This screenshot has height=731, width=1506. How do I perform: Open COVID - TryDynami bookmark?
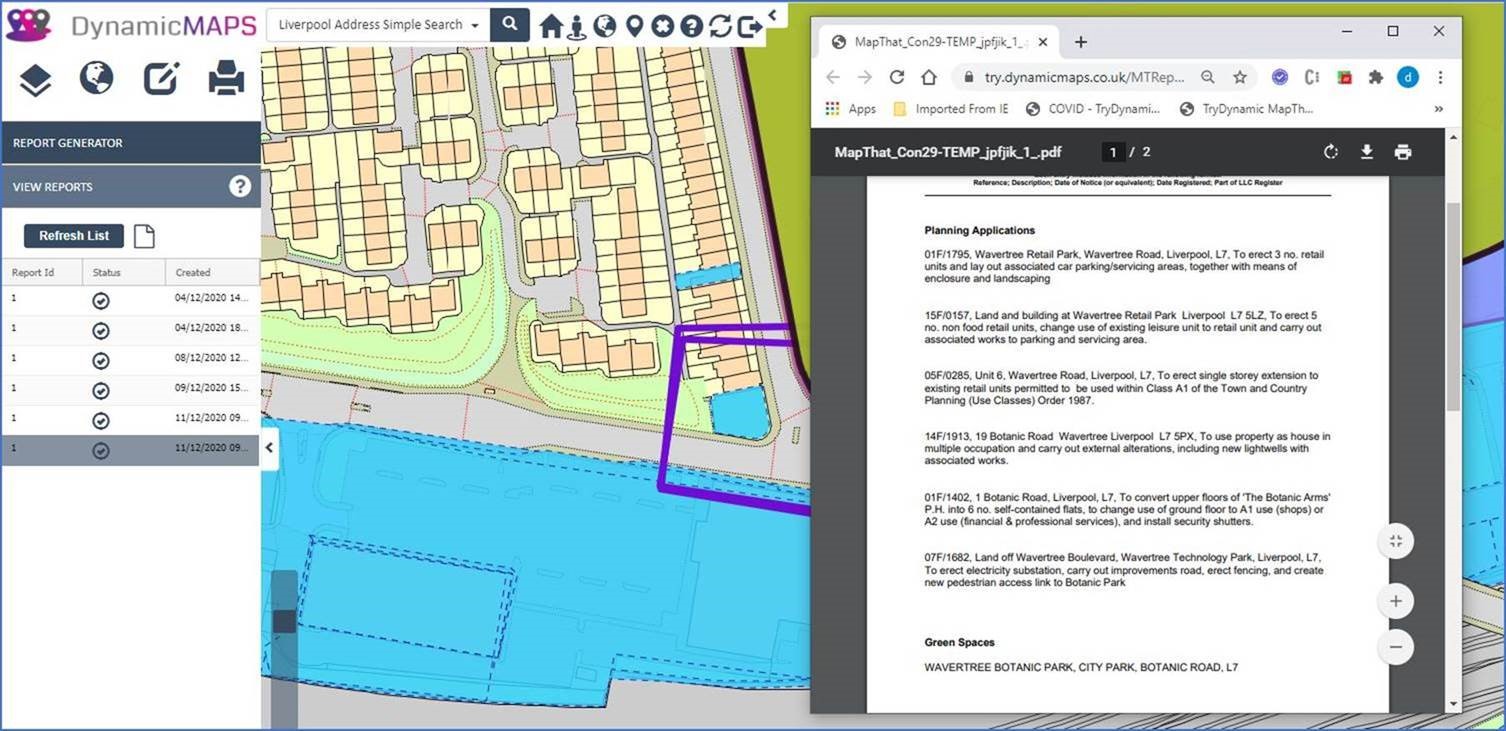coord(1093,109)
